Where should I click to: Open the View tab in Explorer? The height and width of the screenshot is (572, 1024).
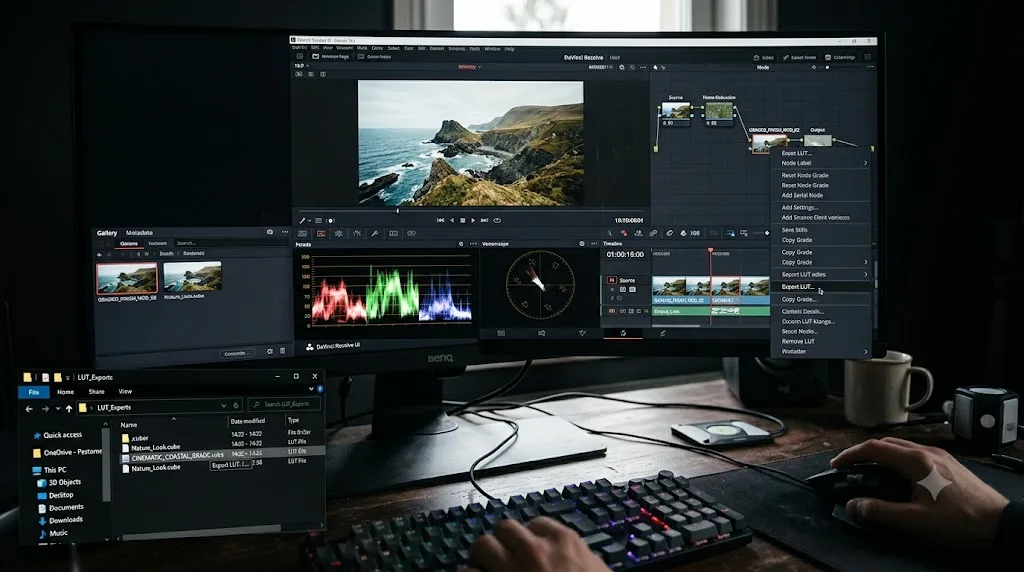click(x=125, y=392)
